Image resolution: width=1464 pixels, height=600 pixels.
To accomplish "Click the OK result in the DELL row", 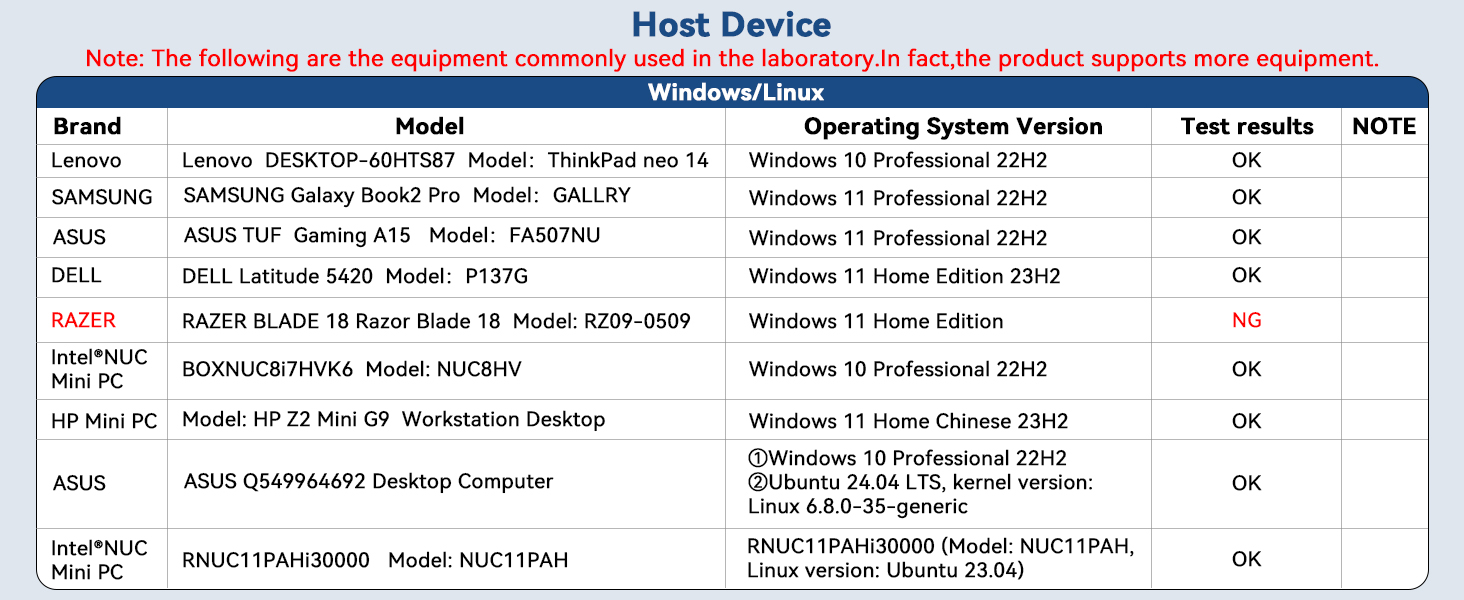I will [1247, 275].
